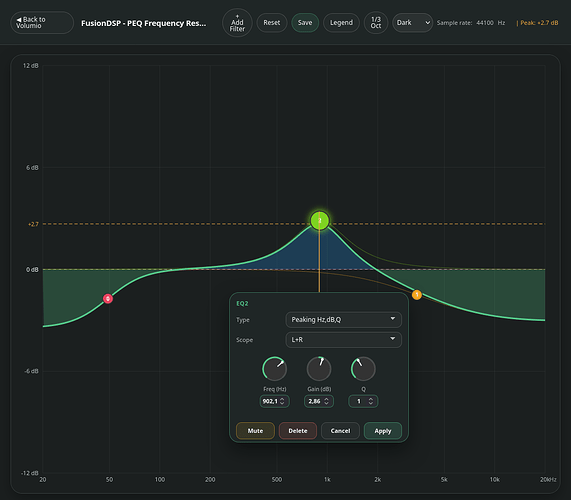Click the Freq (Hz) knob

click(x=275, y=369)
